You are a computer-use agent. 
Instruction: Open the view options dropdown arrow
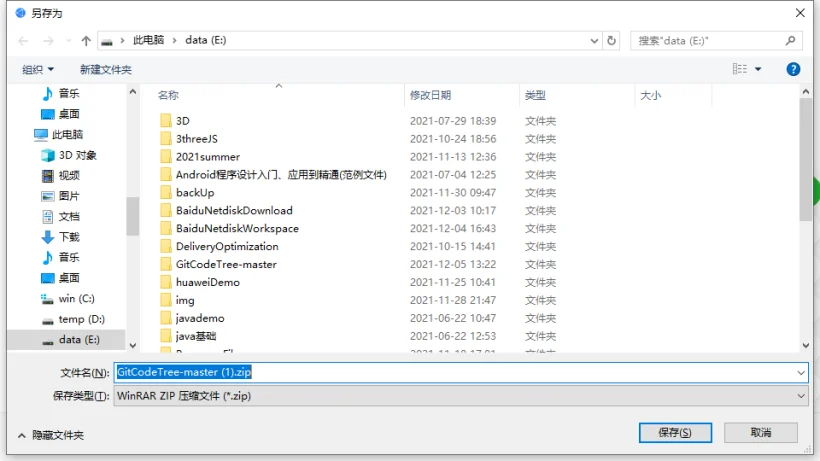coord(758,69)
